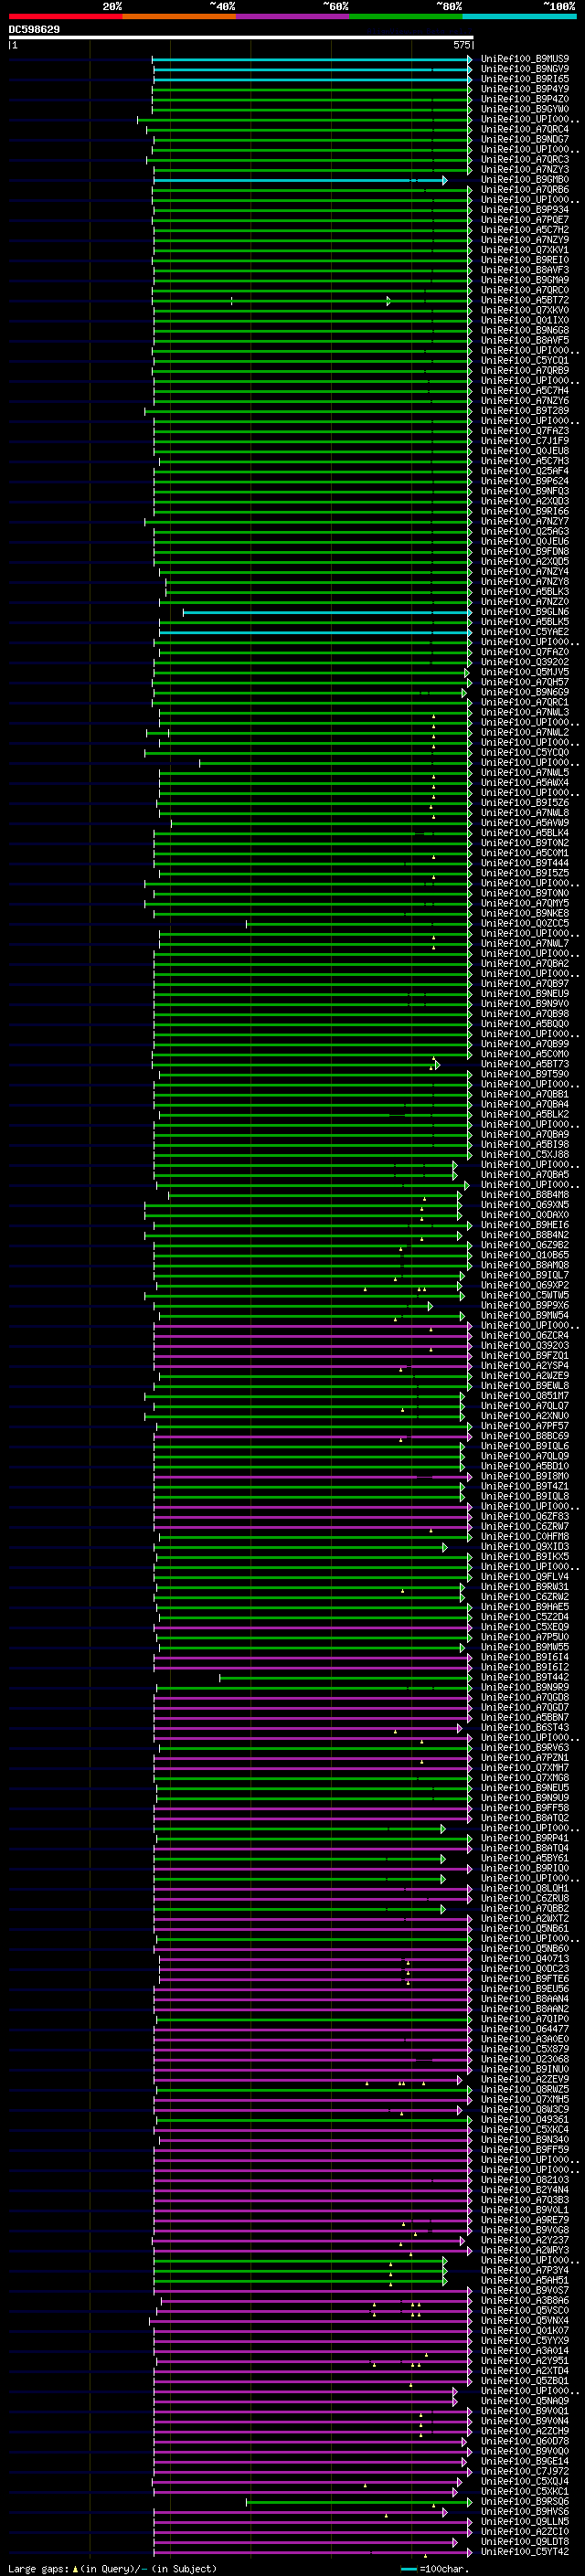The width and height of the screenshot is (585, 2576).
Task: Open the UniRef100_B9T289 hit
Action: pyautogui.click(x=525, y=411)
